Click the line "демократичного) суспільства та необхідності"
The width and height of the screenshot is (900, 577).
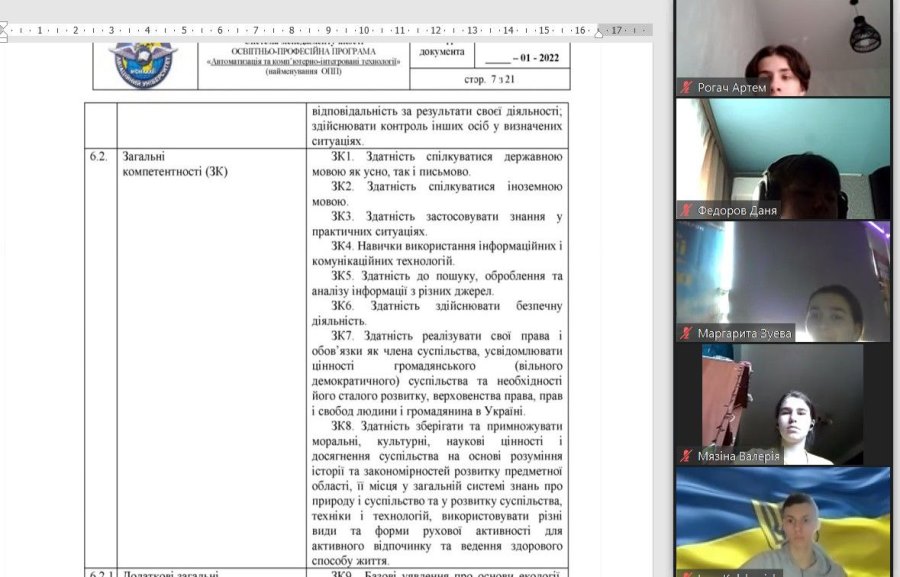coord(437,381)
